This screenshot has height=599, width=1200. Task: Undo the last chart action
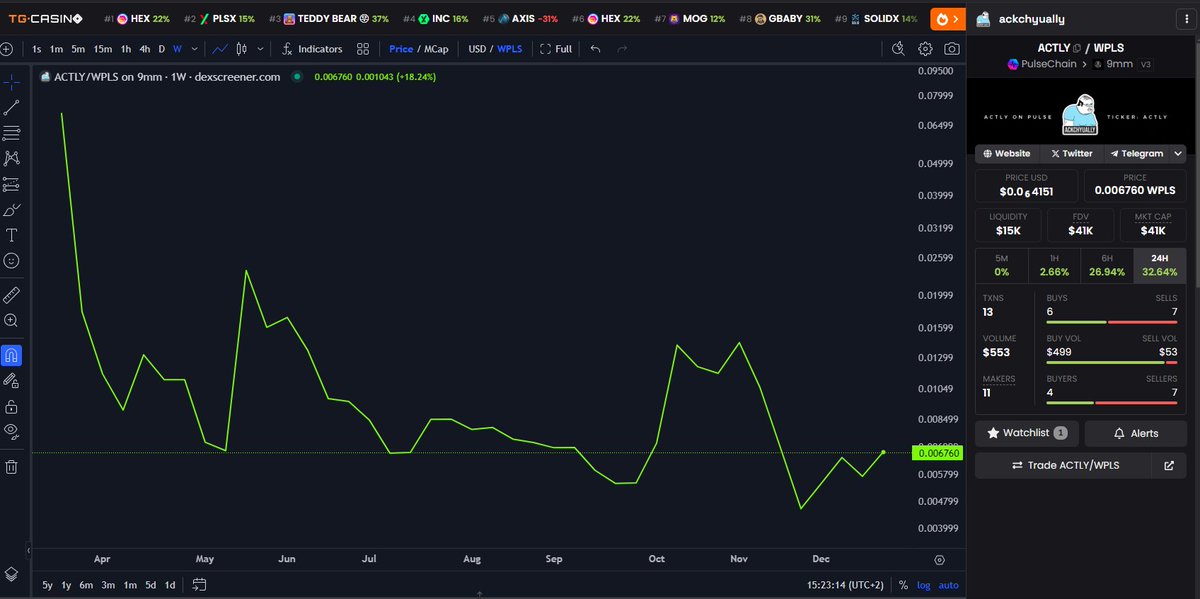(595, 49)
